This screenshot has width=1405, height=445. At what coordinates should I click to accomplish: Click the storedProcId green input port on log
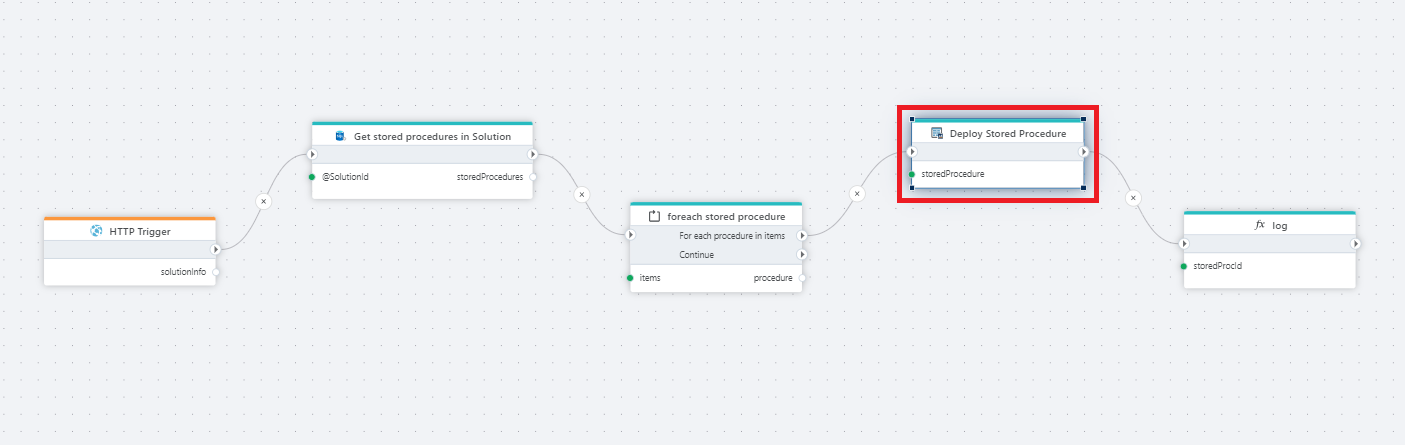(1184, 266)
